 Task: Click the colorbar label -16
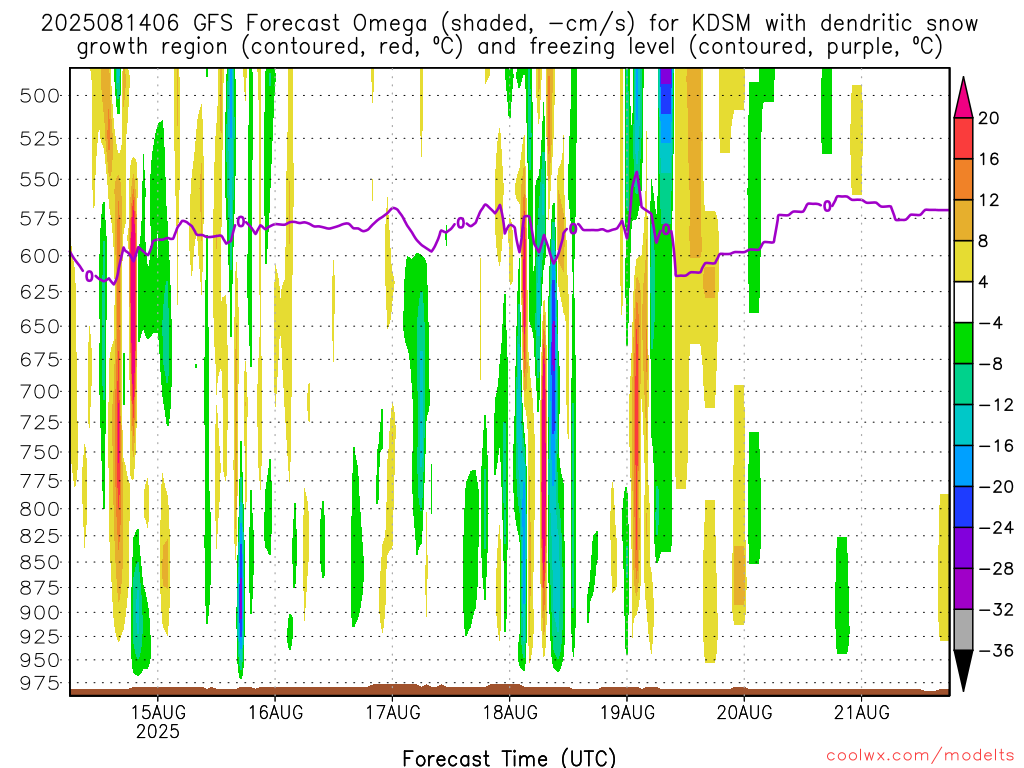click(x=996, y=446)
